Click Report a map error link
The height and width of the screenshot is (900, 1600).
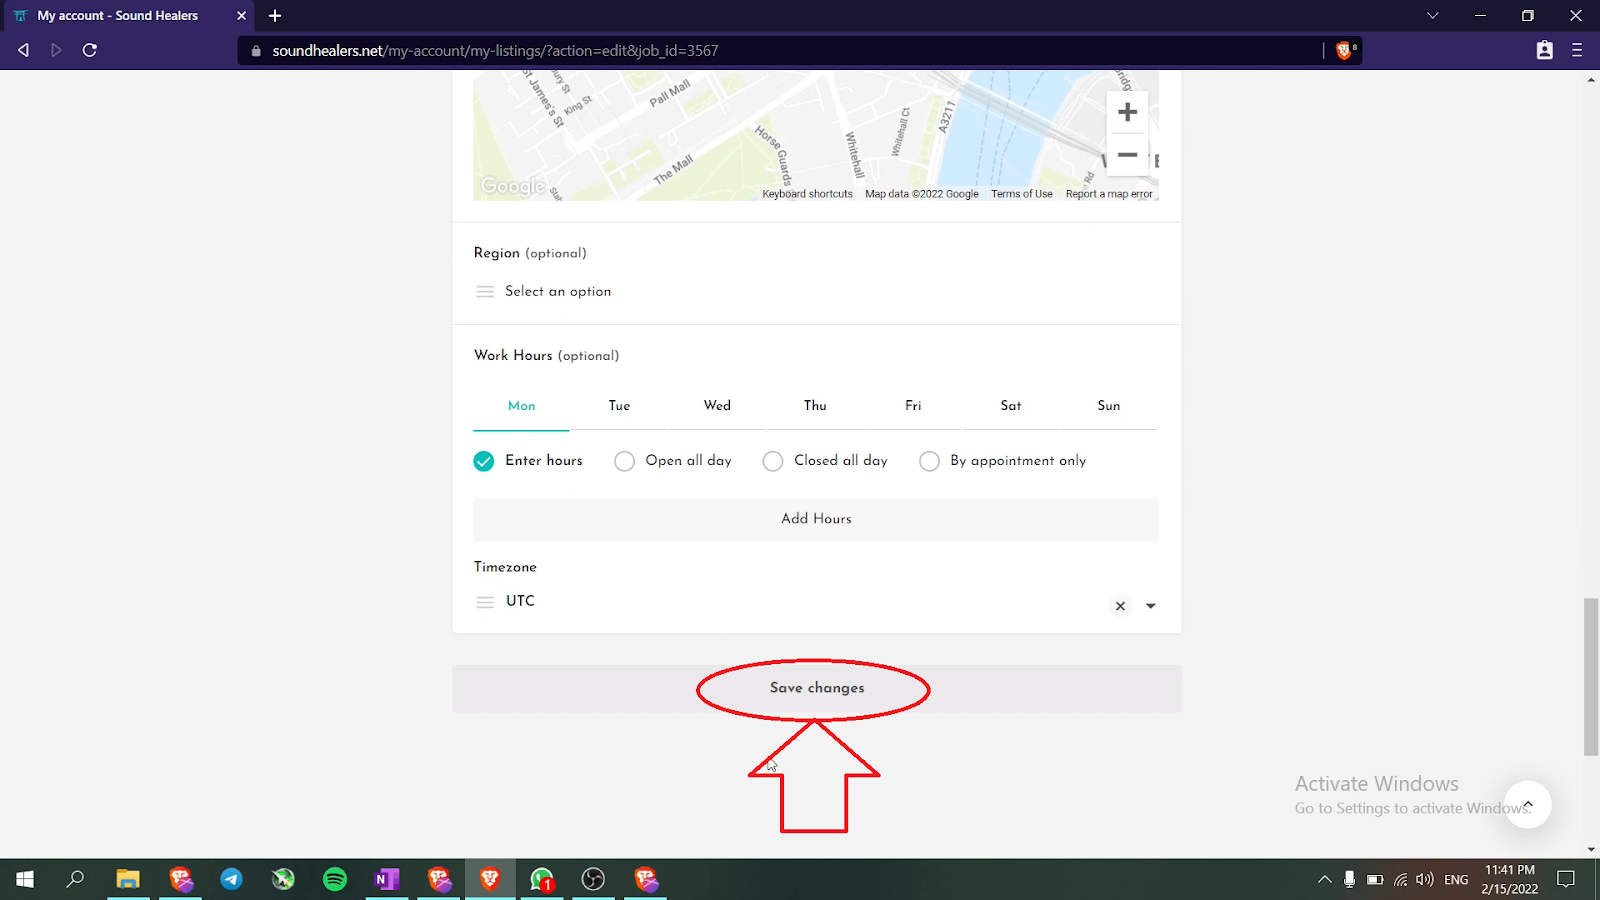click(x=1109, y=194)
